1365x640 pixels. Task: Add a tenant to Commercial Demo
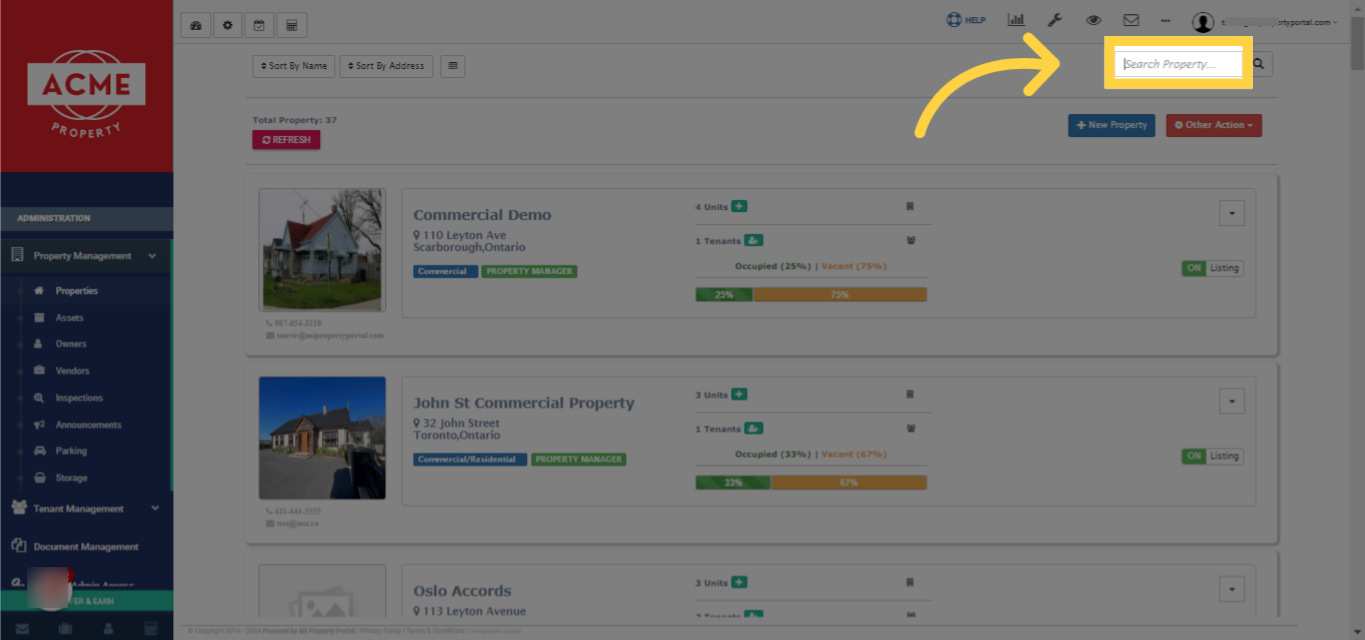[x=754, y=240]
